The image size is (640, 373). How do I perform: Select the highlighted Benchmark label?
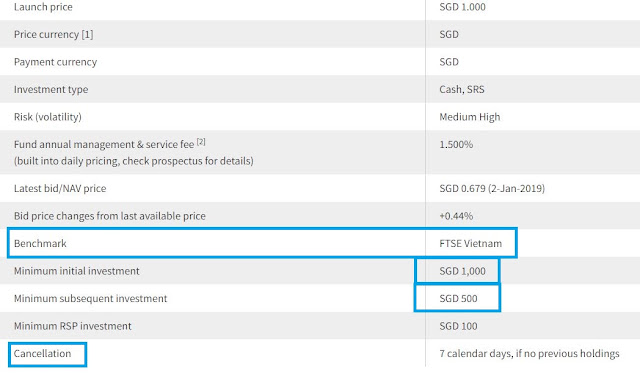click(40, 244)
